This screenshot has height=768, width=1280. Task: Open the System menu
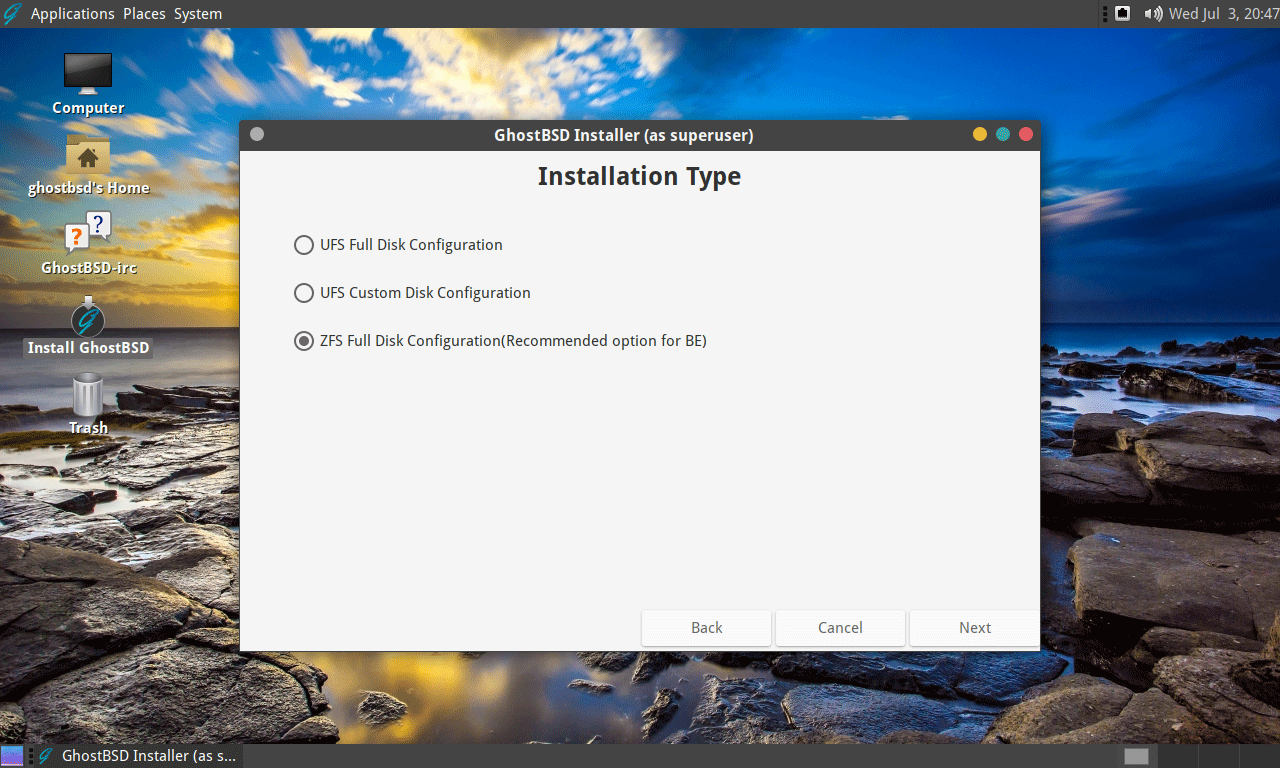pyautogui.click(x=198, y=14)
